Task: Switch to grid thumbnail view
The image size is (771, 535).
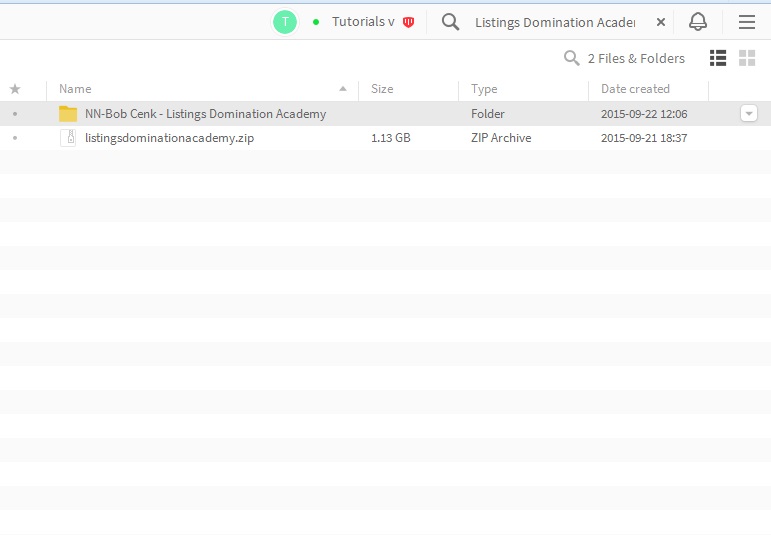Action: pyautogui.click(x=747, y=58)
